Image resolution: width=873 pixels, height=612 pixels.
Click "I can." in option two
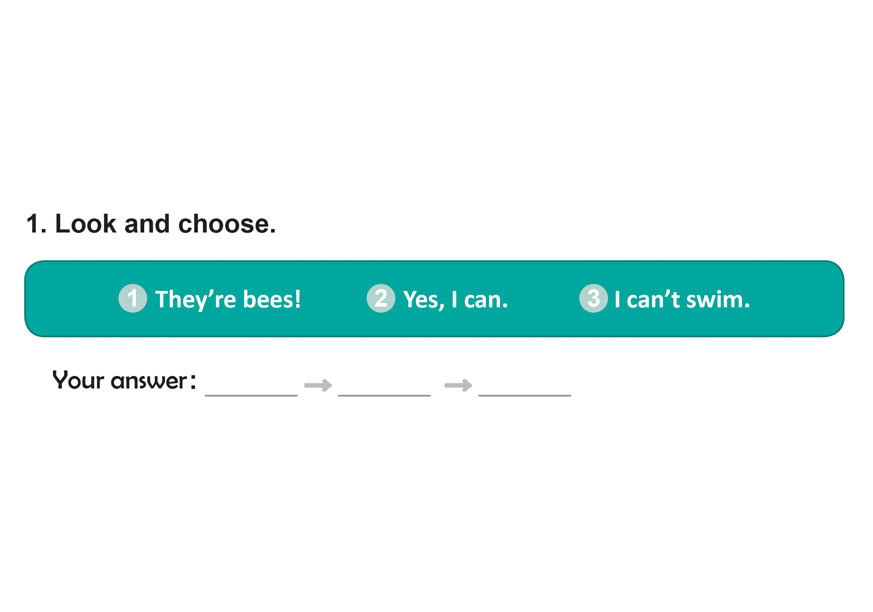(480, 299)
